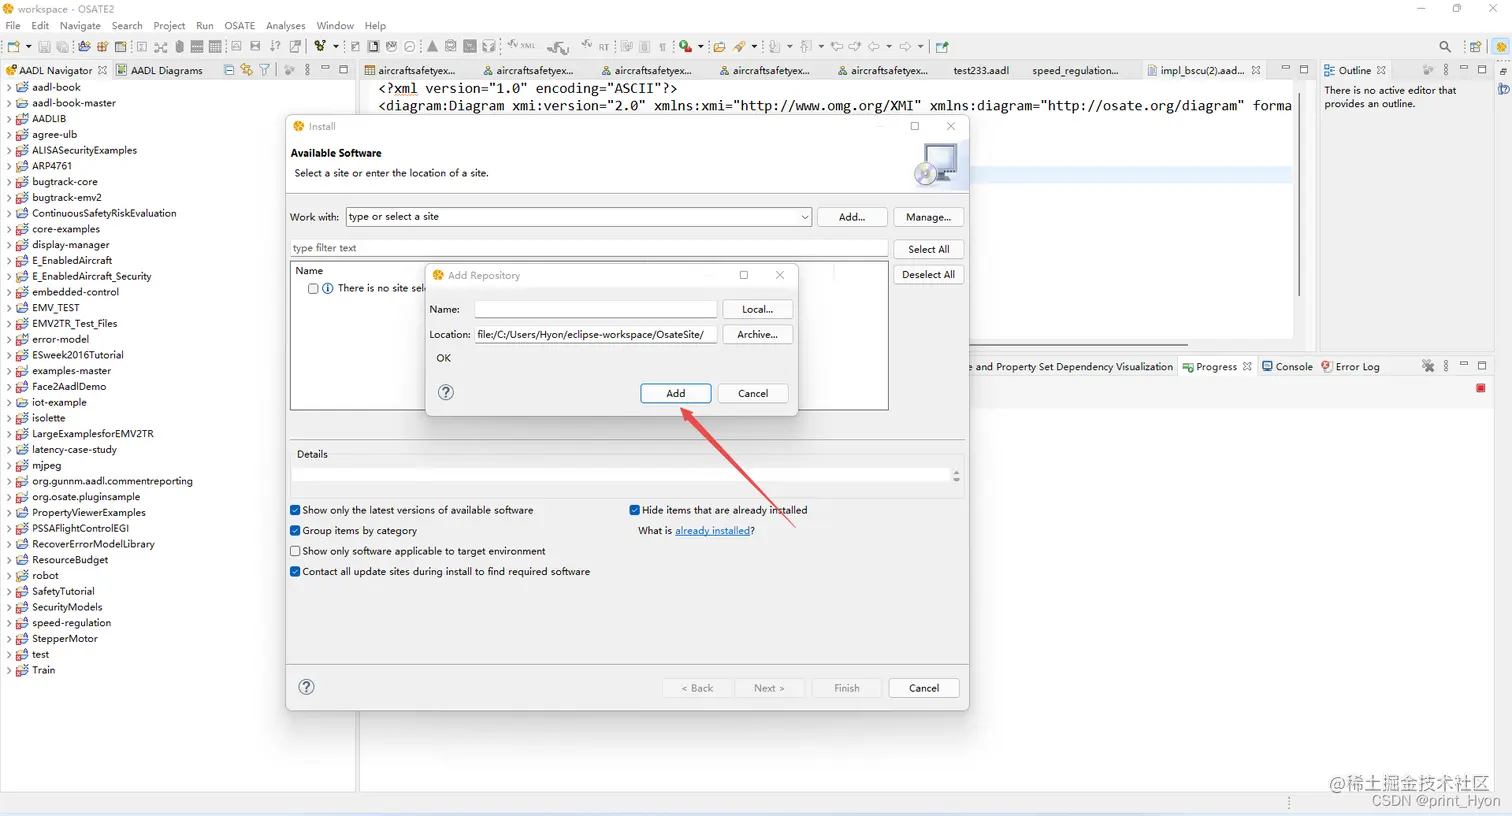Open the OSATE menu
The image size is (1512, 816).
pyautogui.click(x=239, y=26)
